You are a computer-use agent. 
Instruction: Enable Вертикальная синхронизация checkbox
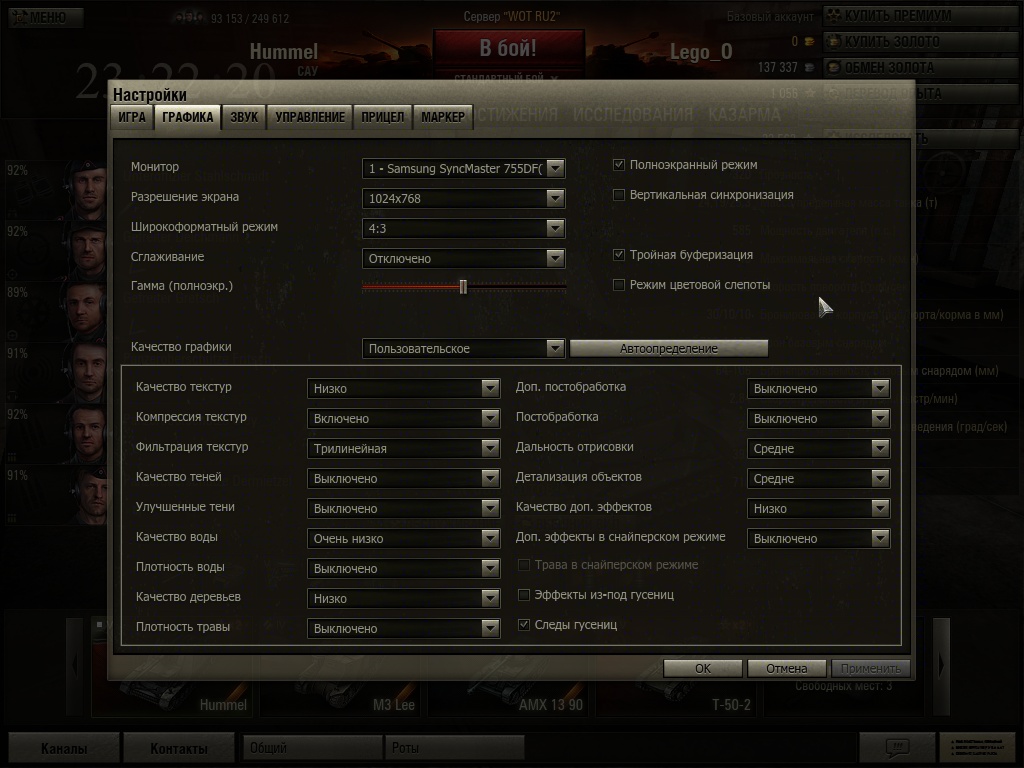tap(619, 195)
